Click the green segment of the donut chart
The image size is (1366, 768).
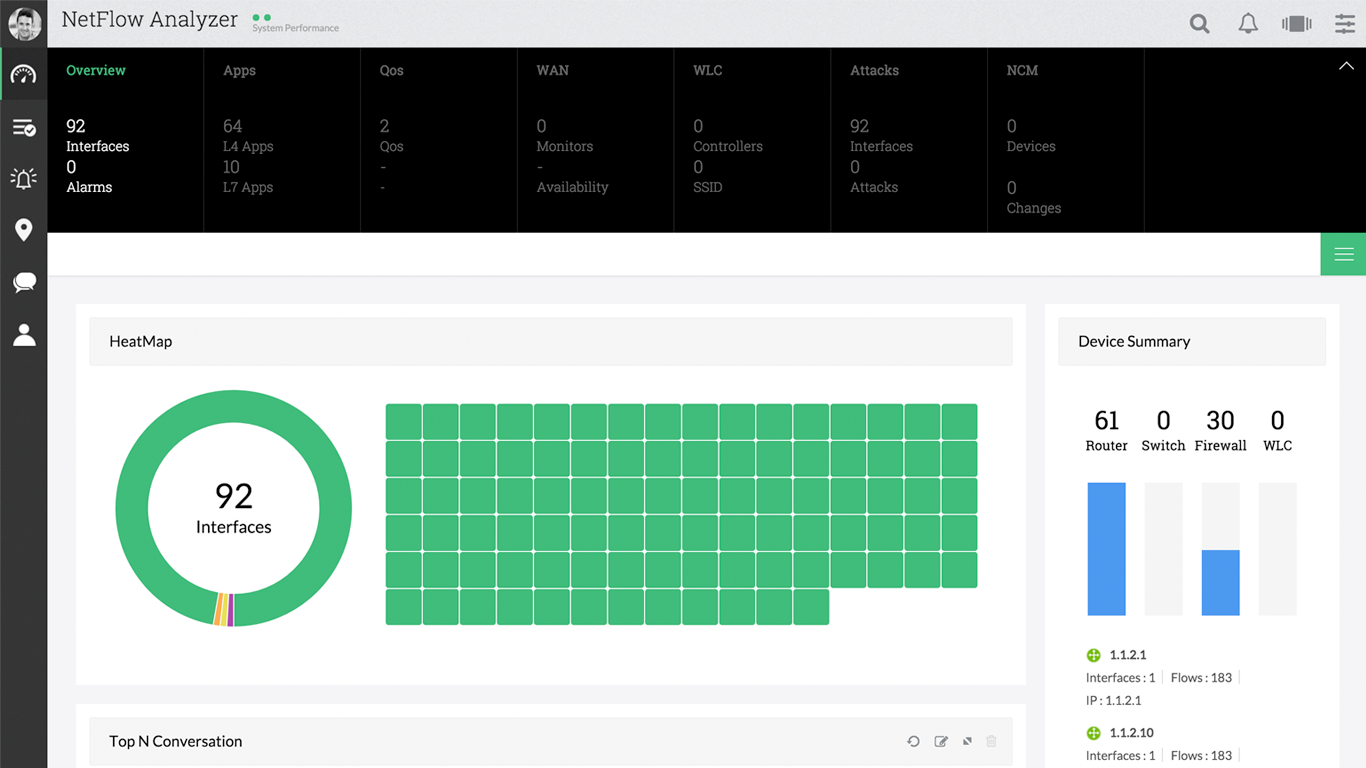coord(233,406)
